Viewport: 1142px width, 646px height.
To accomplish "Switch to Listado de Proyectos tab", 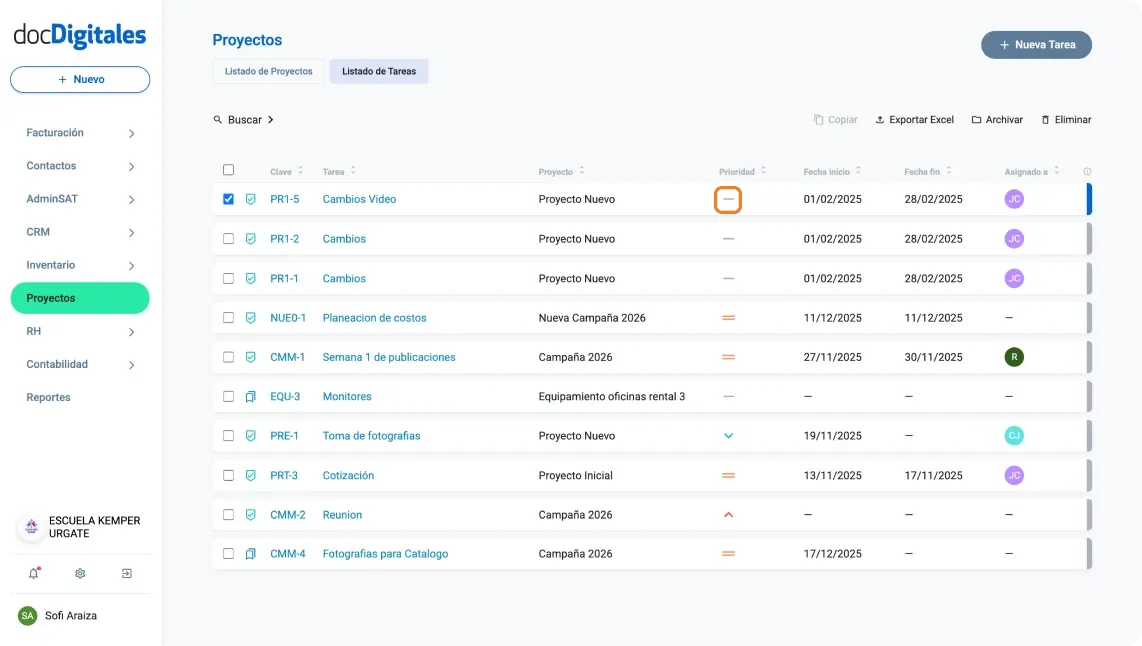I will point(268,72).
